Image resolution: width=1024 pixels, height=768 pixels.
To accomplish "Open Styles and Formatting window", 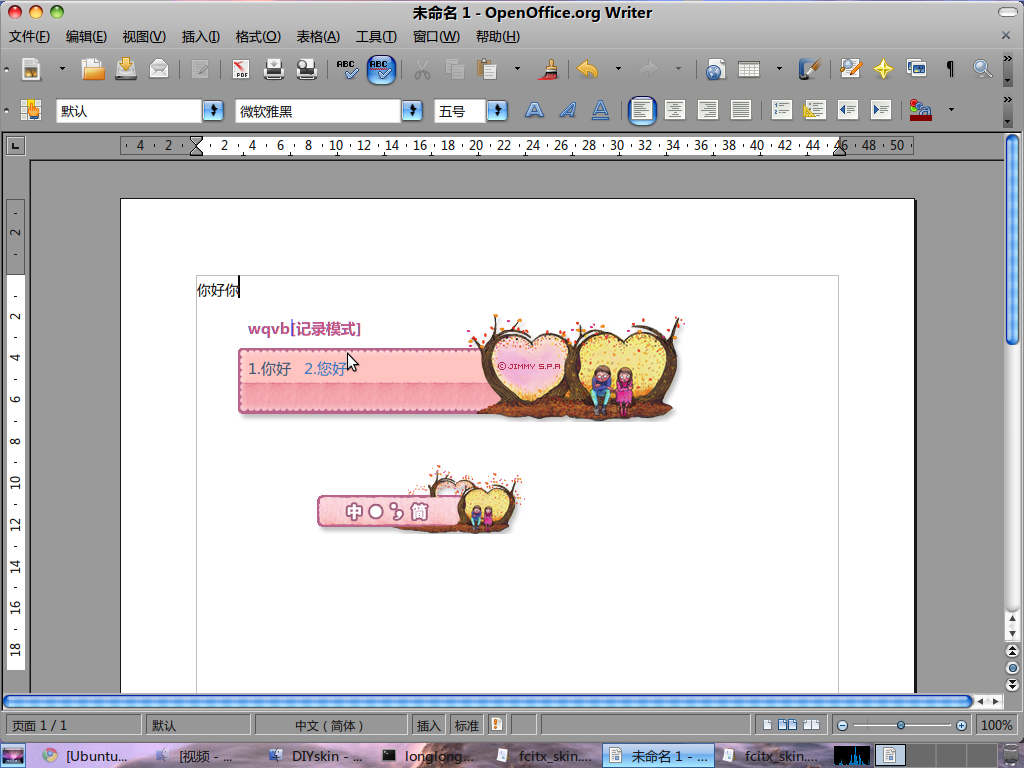I will click(x=31, y=110).
